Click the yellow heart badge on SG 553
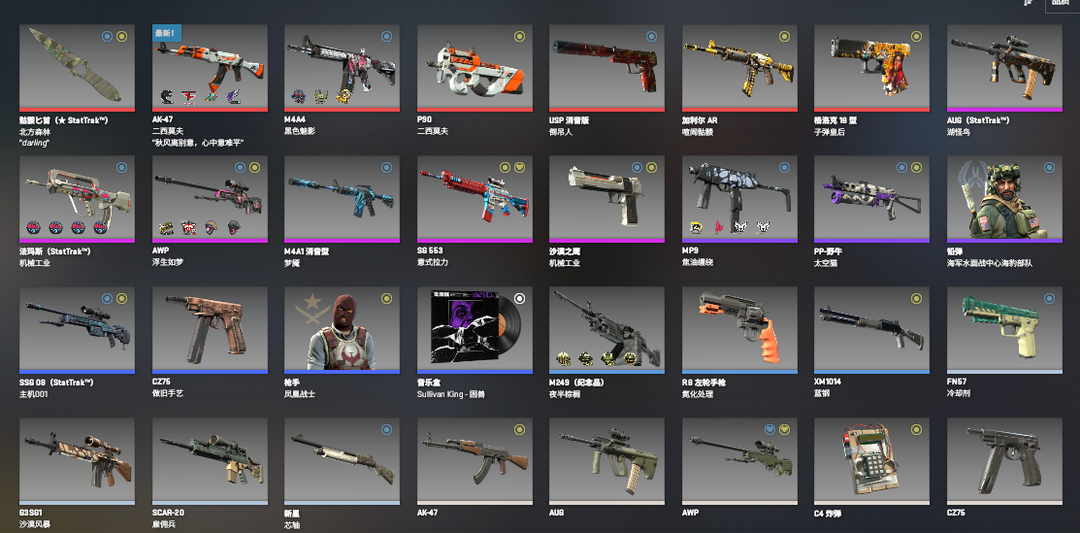Screen dimensions: 1080x533 click(519, 167)
